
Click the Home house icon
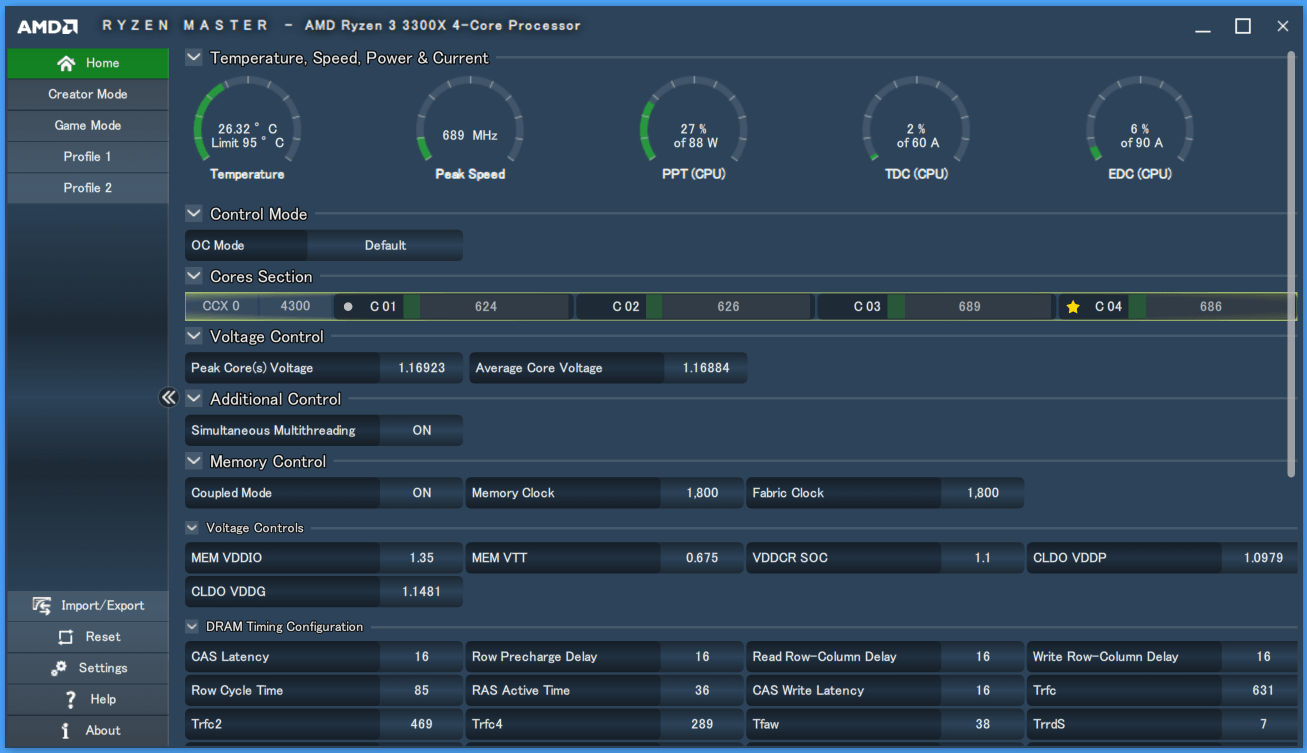(x=66, y=63)
